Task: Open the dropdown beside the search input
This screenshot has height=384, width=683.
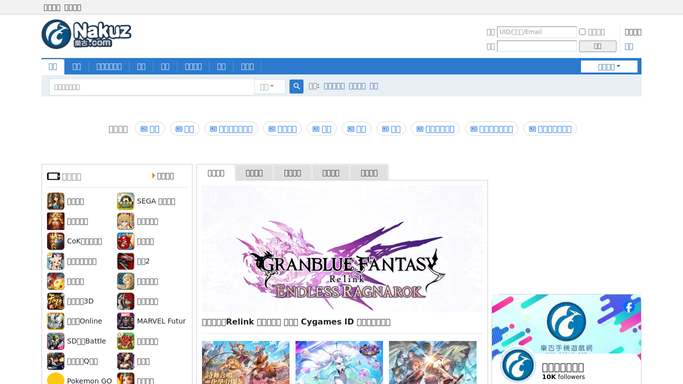Action: pos(270,87)
